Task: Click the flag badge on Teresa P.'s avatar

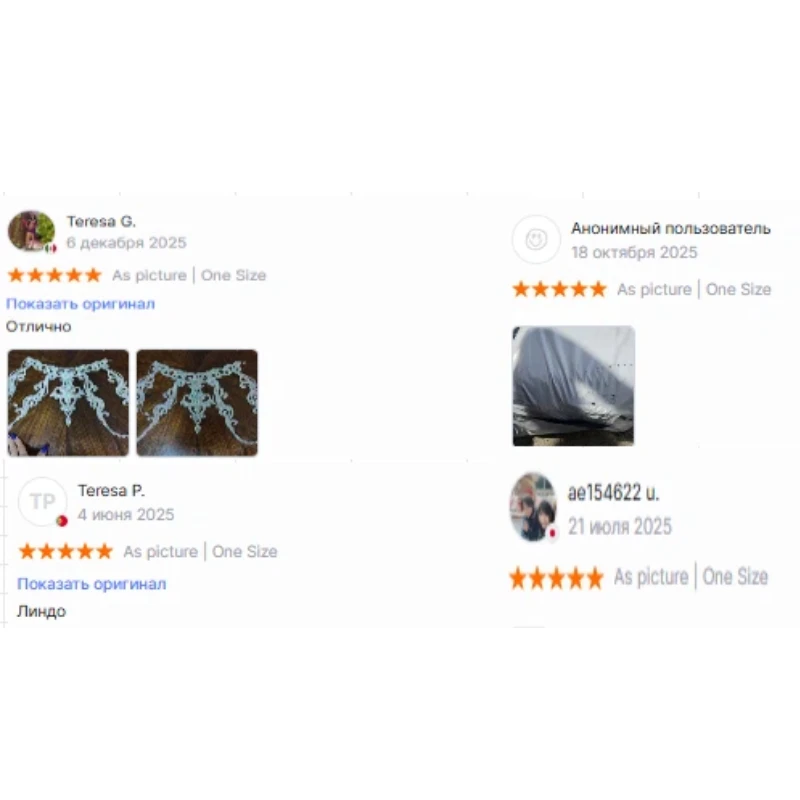Action: pos(62,521)
